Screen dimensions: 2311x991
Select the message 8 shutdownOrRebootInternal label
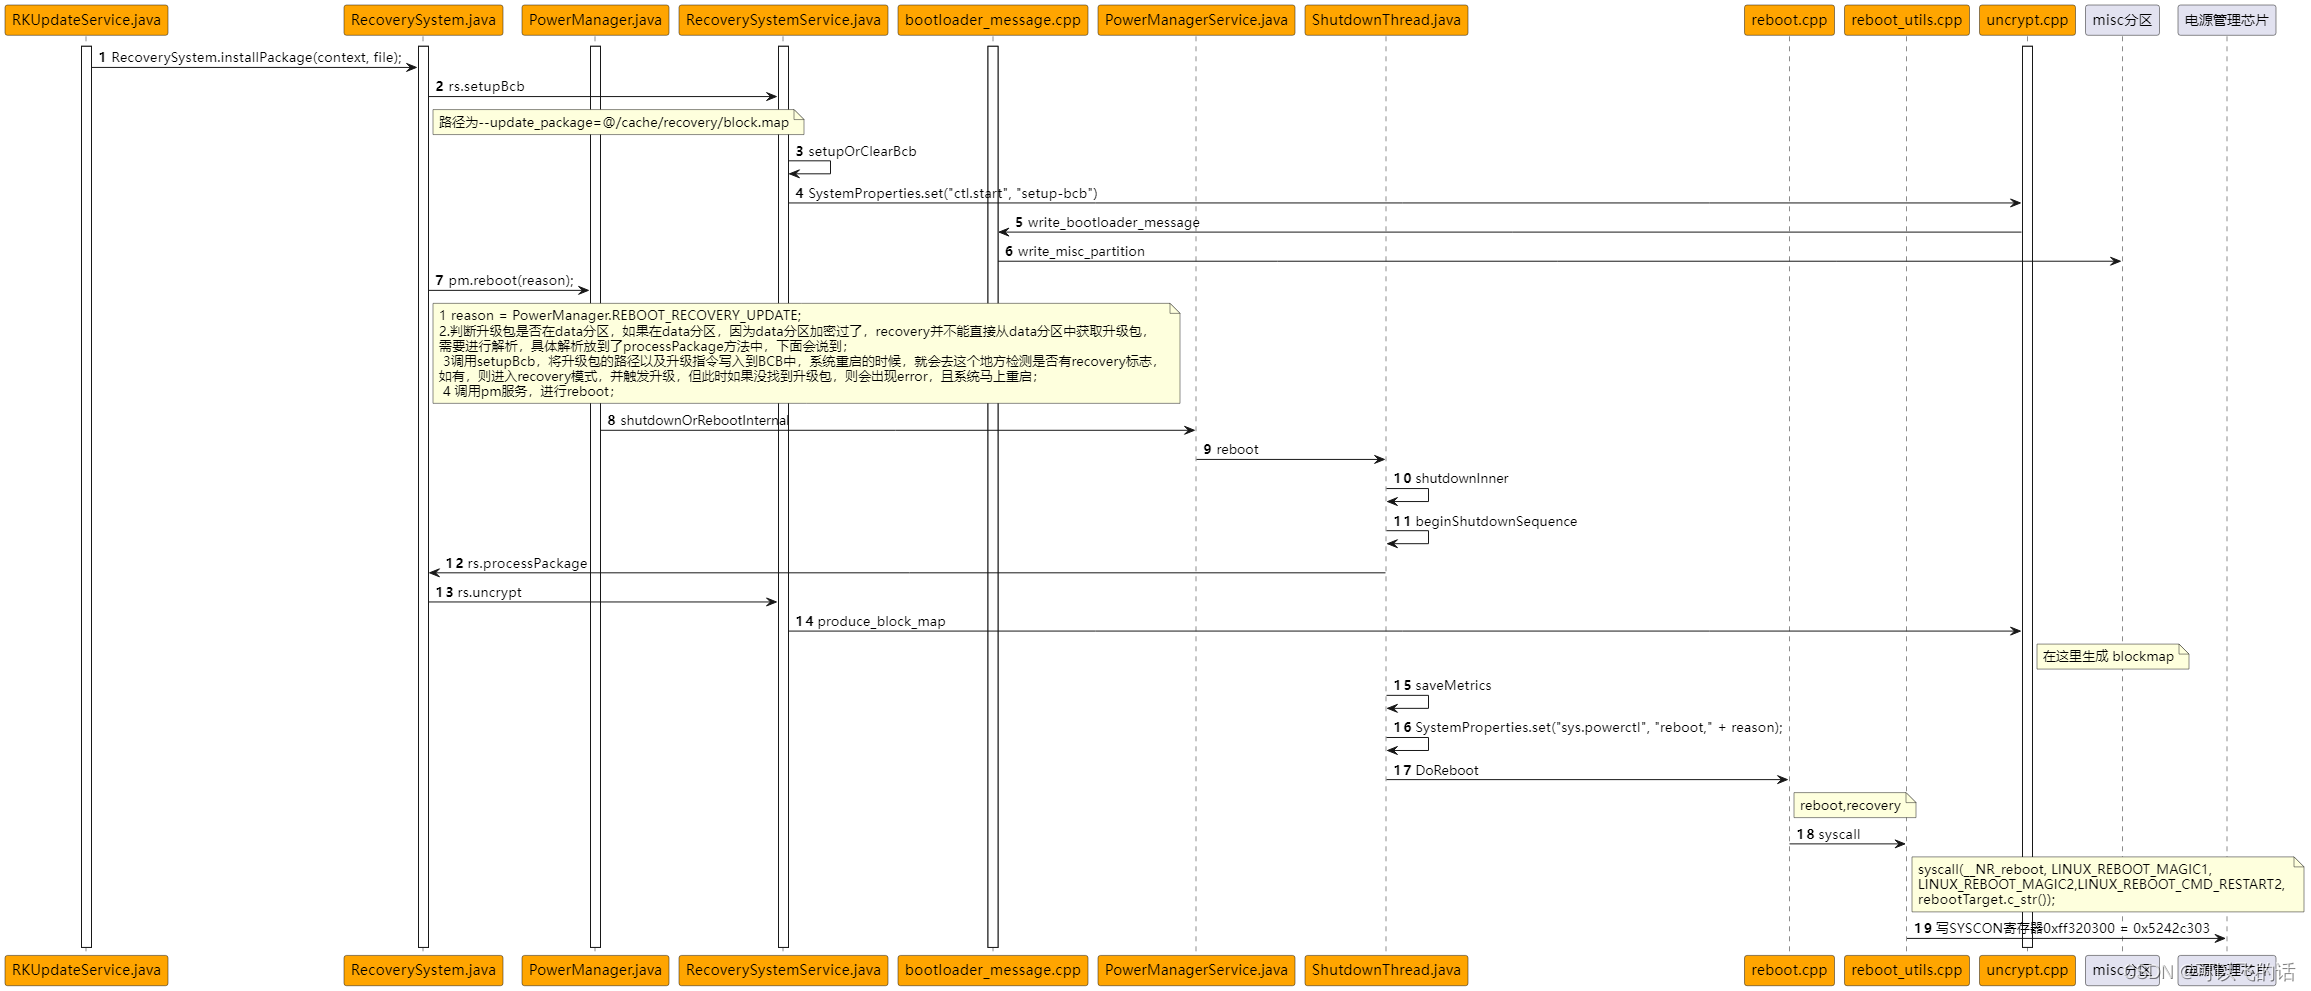pyautogui.click(x=698, y=420)
